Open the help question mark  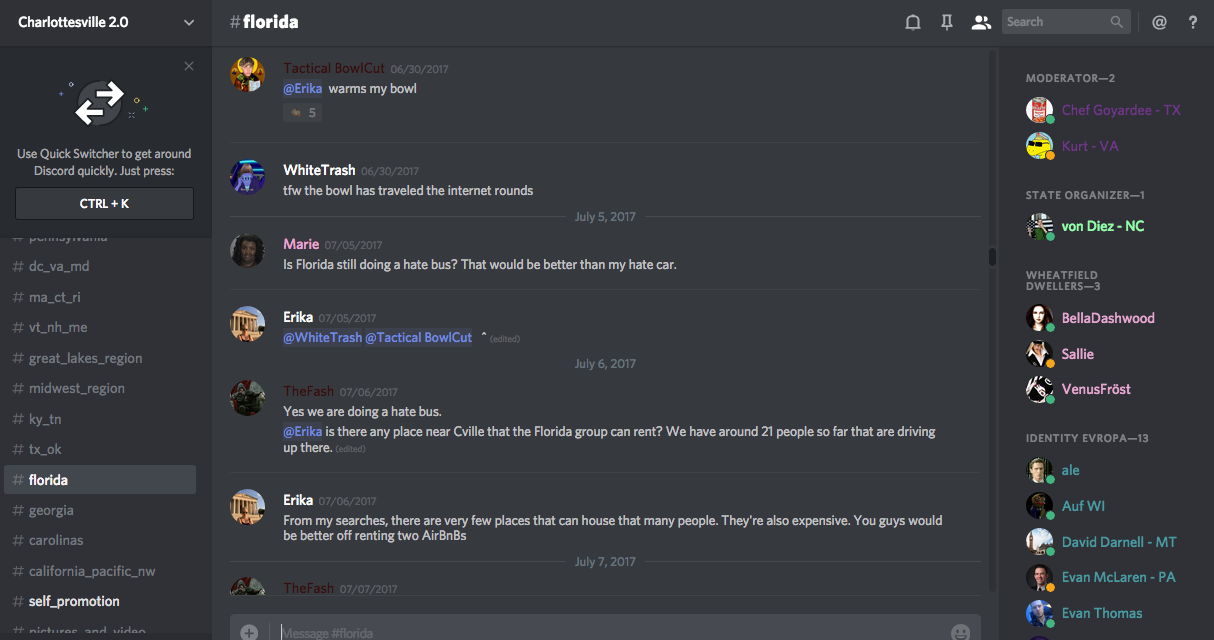pyautogui.click(x=1193, y=22)
